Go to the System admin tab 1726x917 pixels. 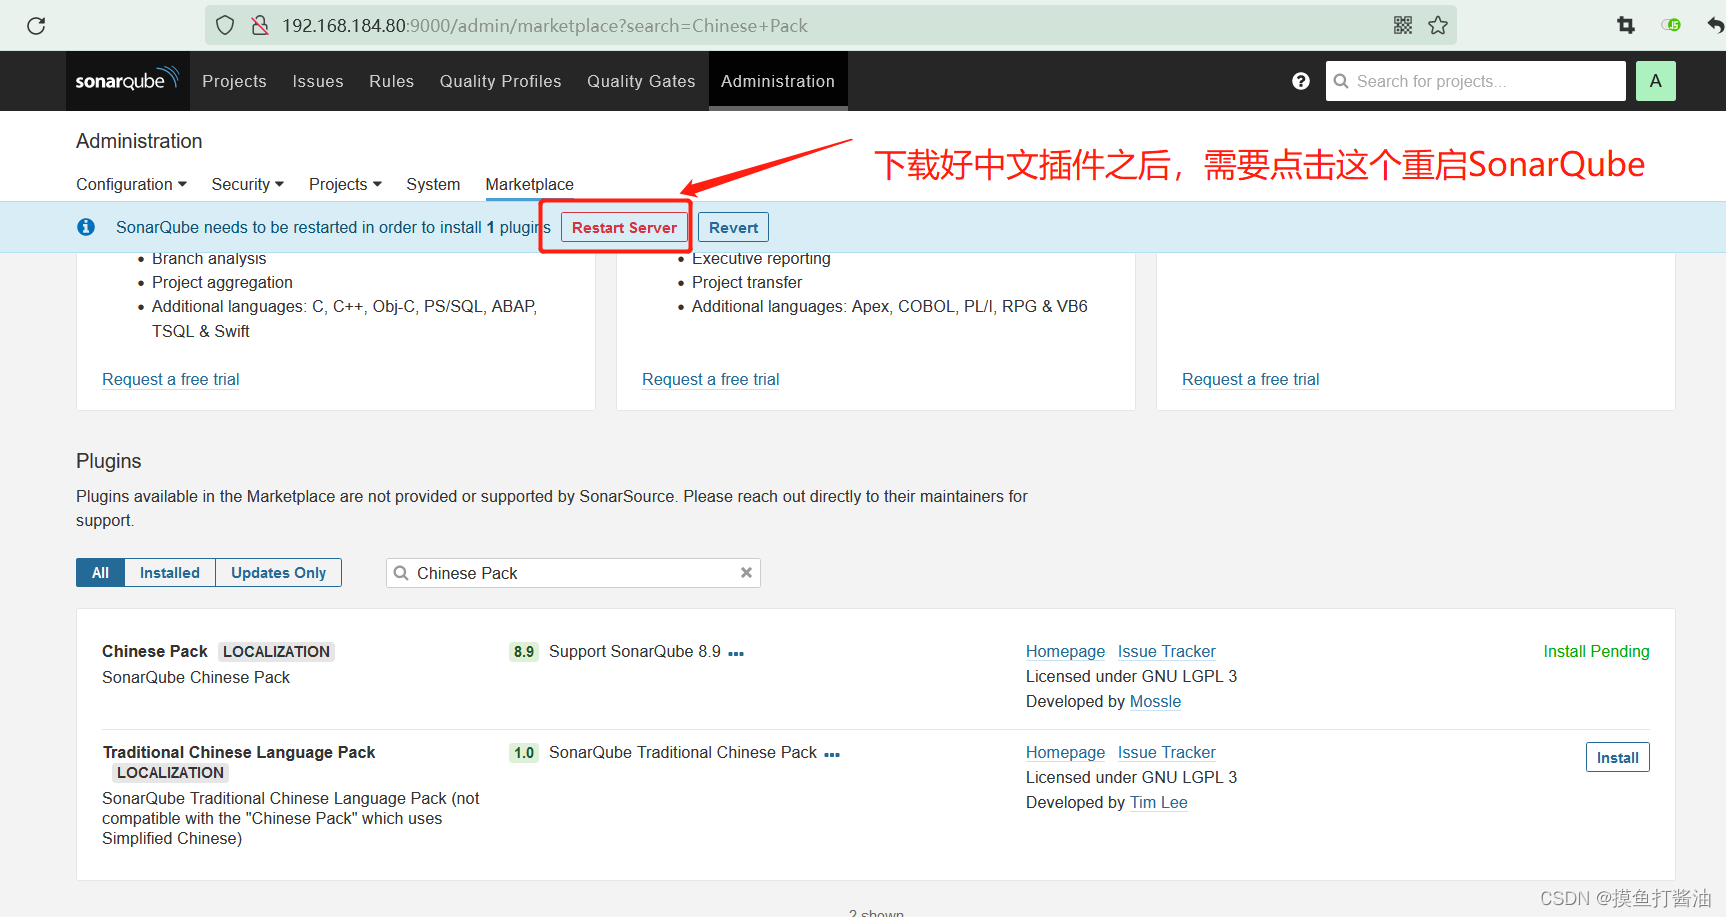[433, 184]
